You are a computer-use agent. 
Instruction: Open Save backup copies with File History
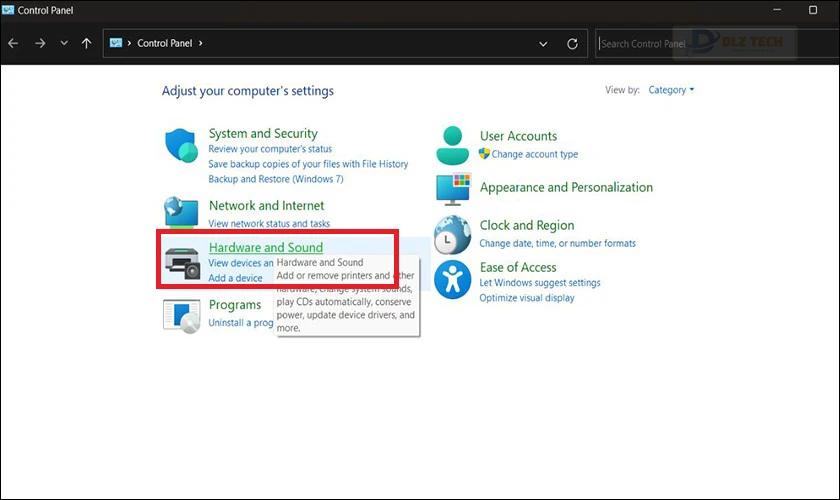pyautogui.click(x=308, y=164)
